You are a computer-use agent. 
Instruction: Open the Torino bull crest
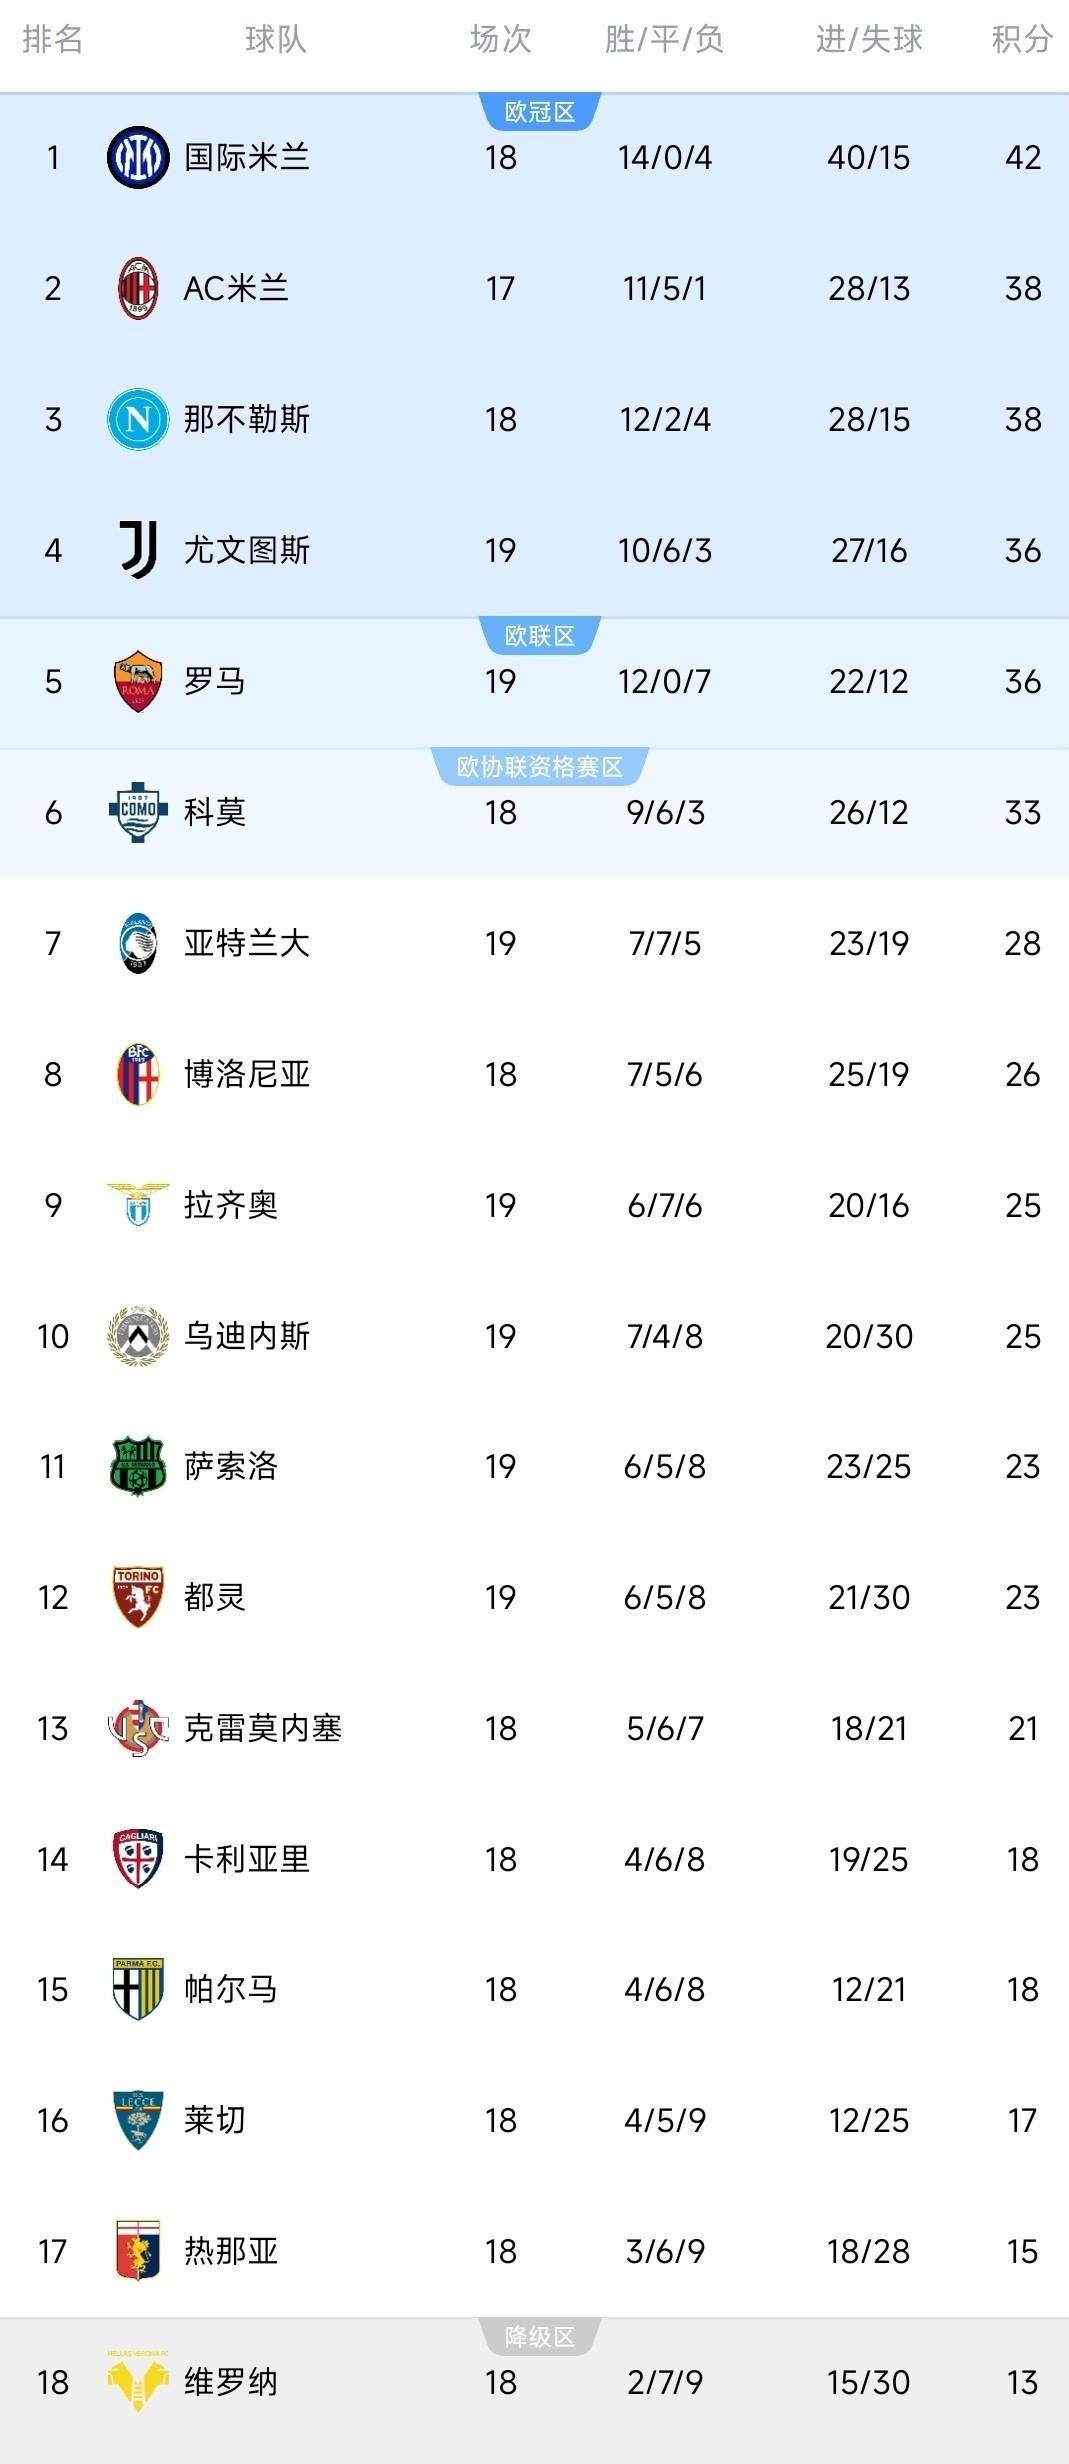point(138,1597)
